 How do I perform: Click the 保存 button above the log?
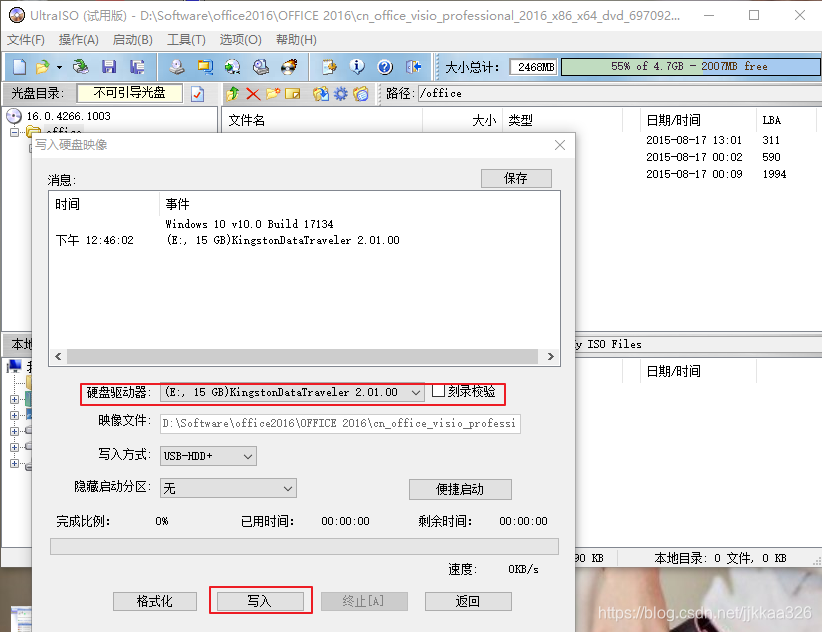click(516, 178)
